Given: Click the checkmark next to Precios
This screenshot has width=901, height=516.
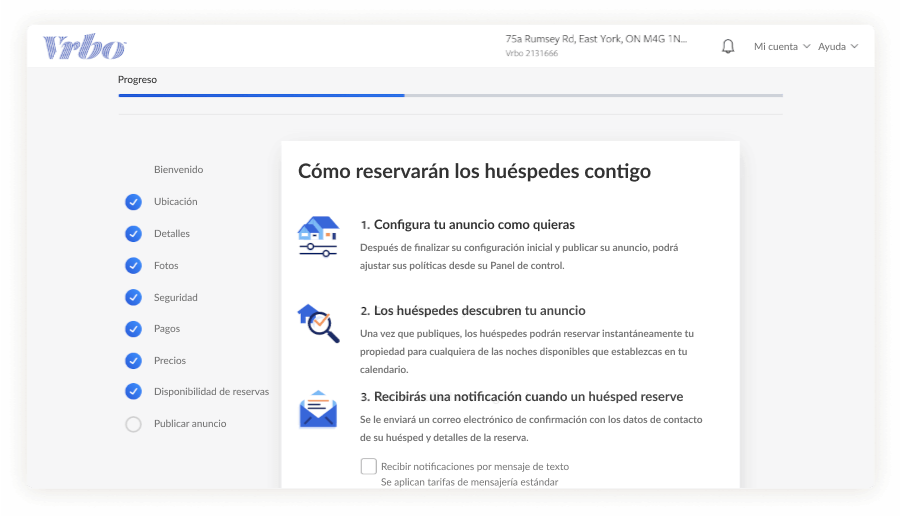Looking at the screenshot, I should (133, 360).
